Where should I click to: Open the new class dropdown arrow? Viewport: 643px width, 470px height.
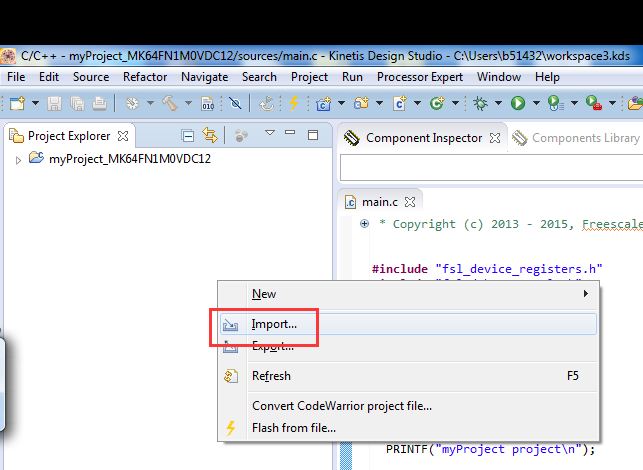(x=455, y=103)
